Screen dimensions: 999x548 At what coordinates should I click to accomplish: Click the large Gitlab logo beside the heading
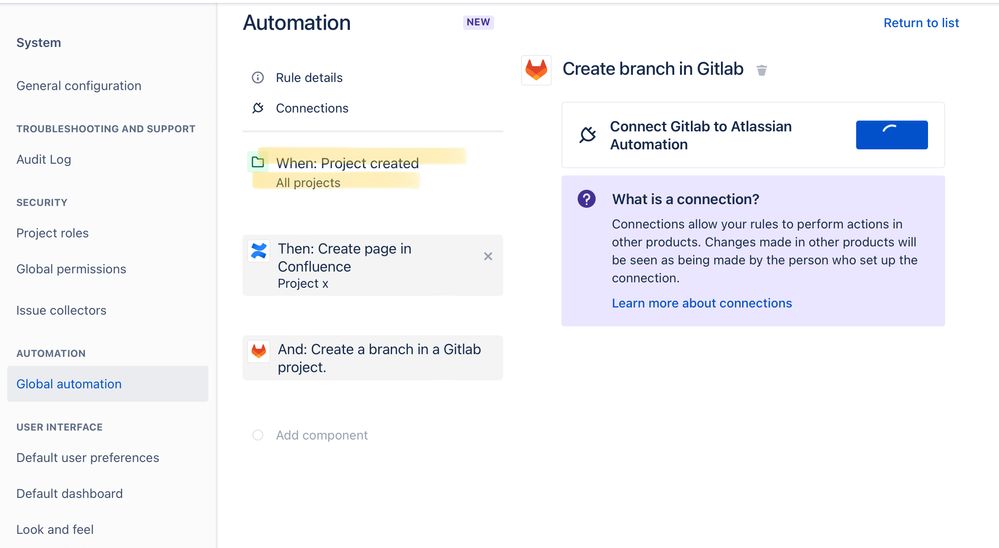pos(536,69)
